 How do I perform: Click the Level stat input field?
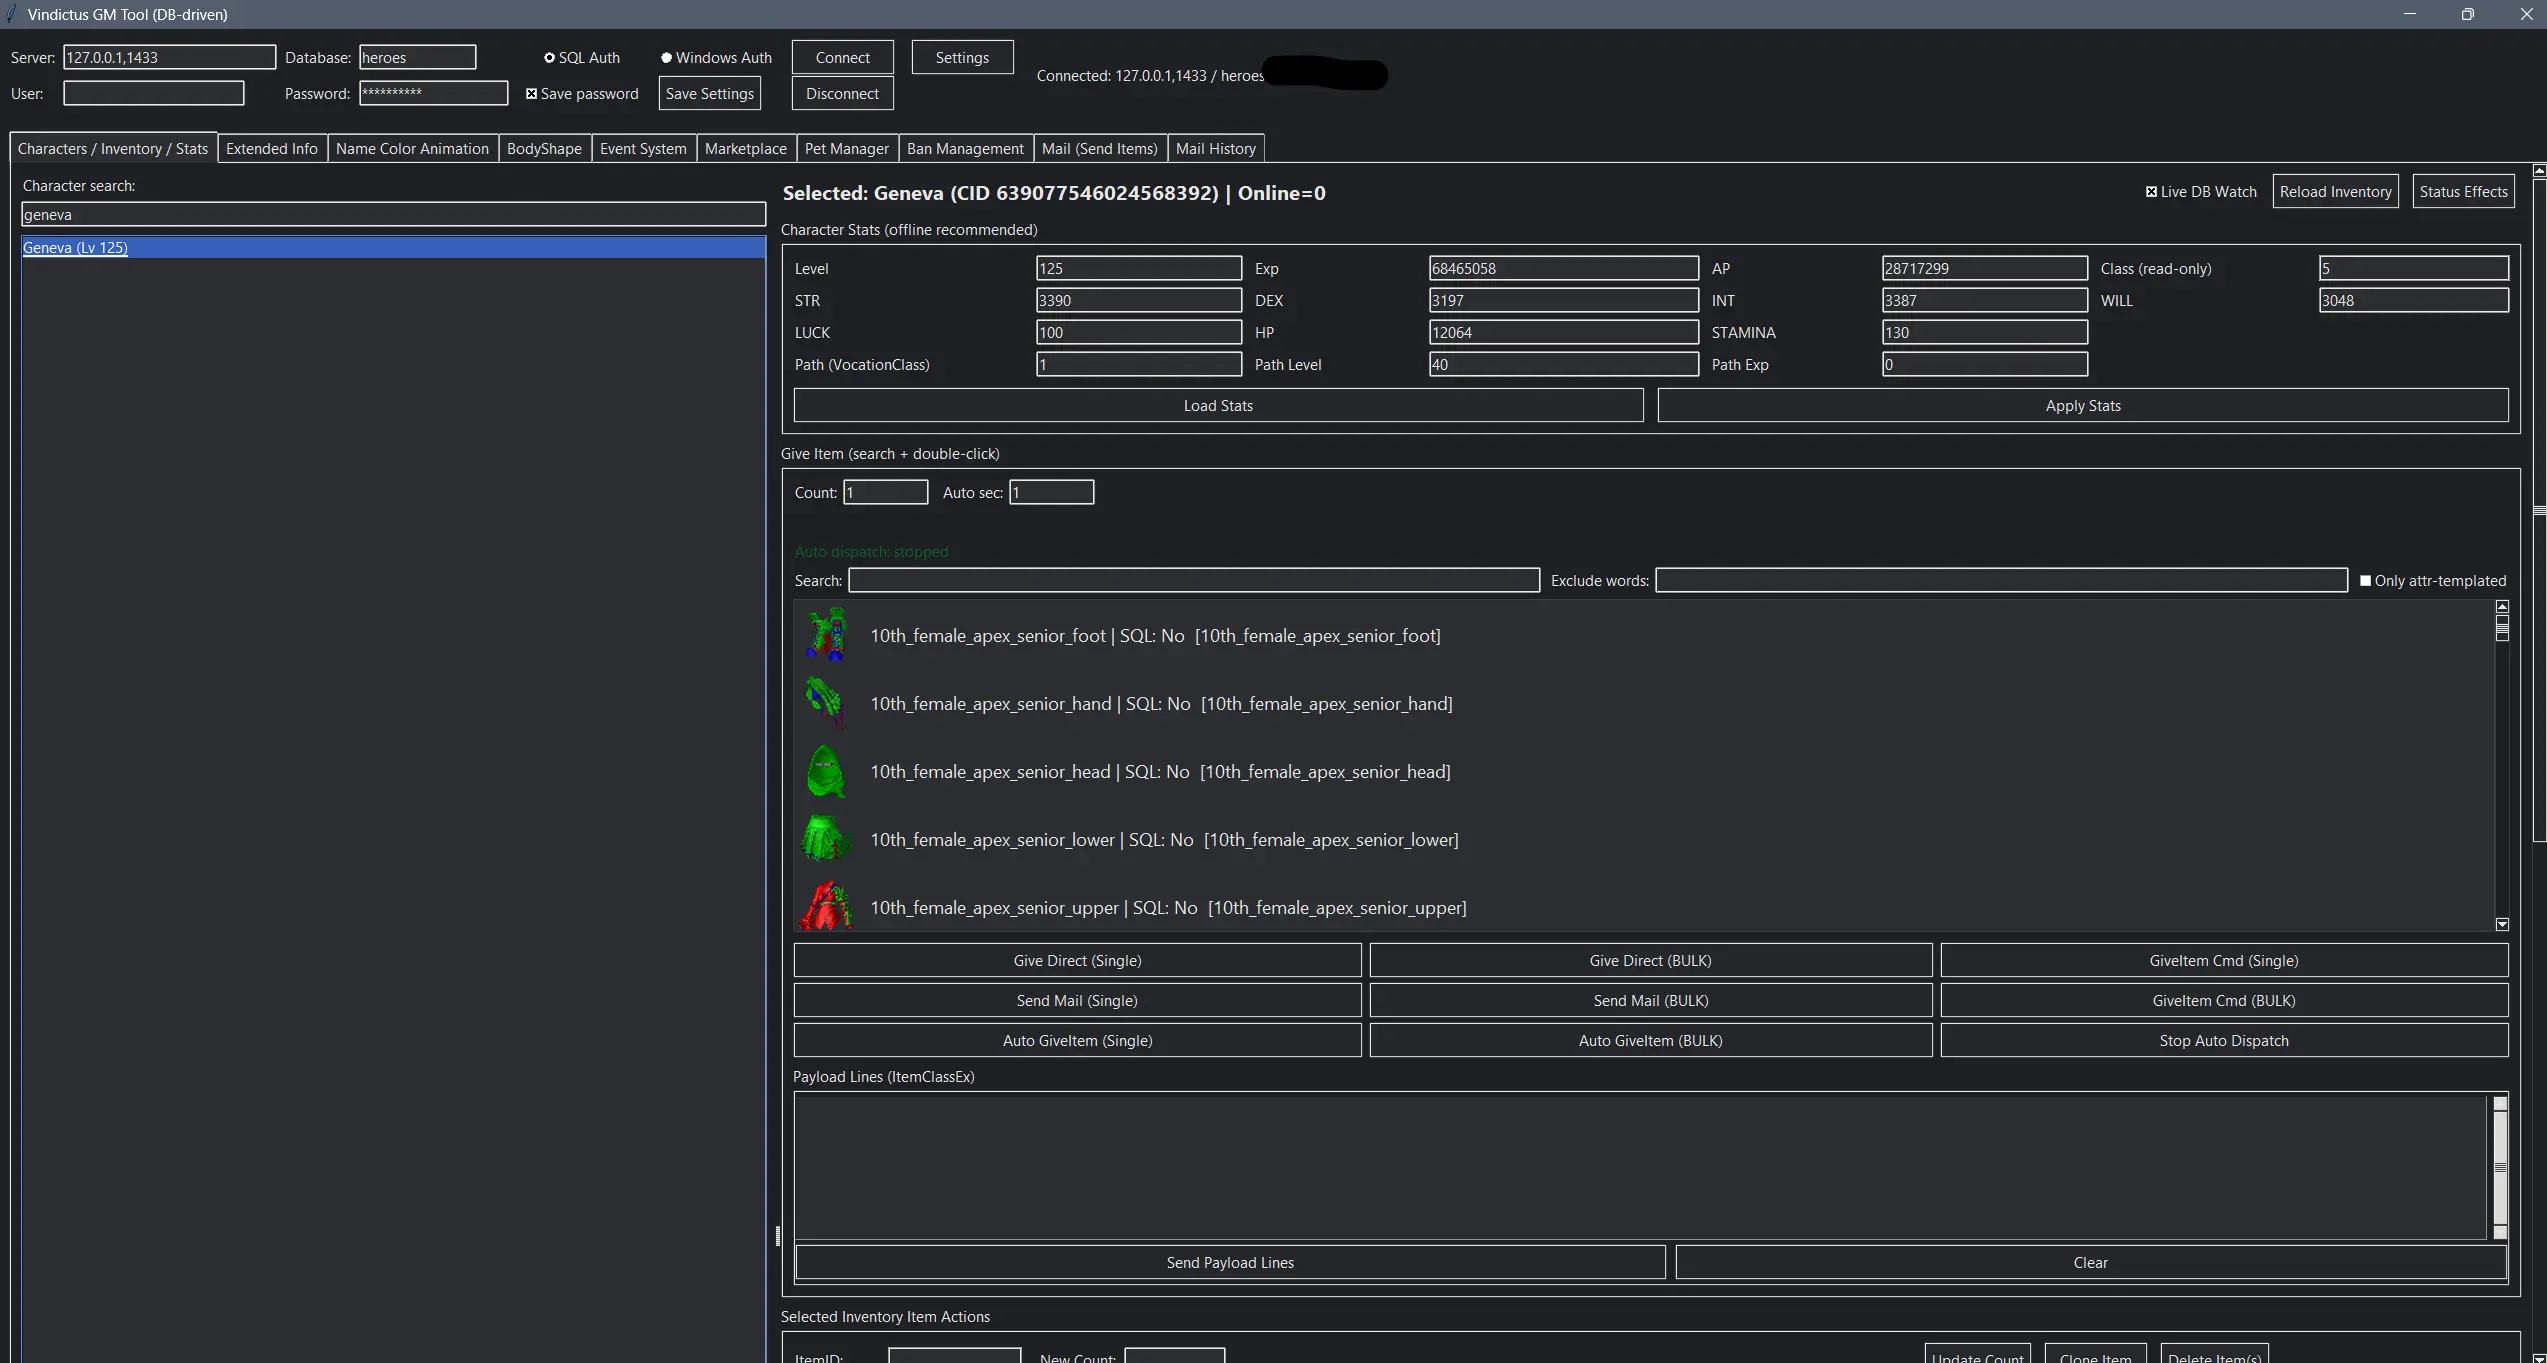[1139, 269]
